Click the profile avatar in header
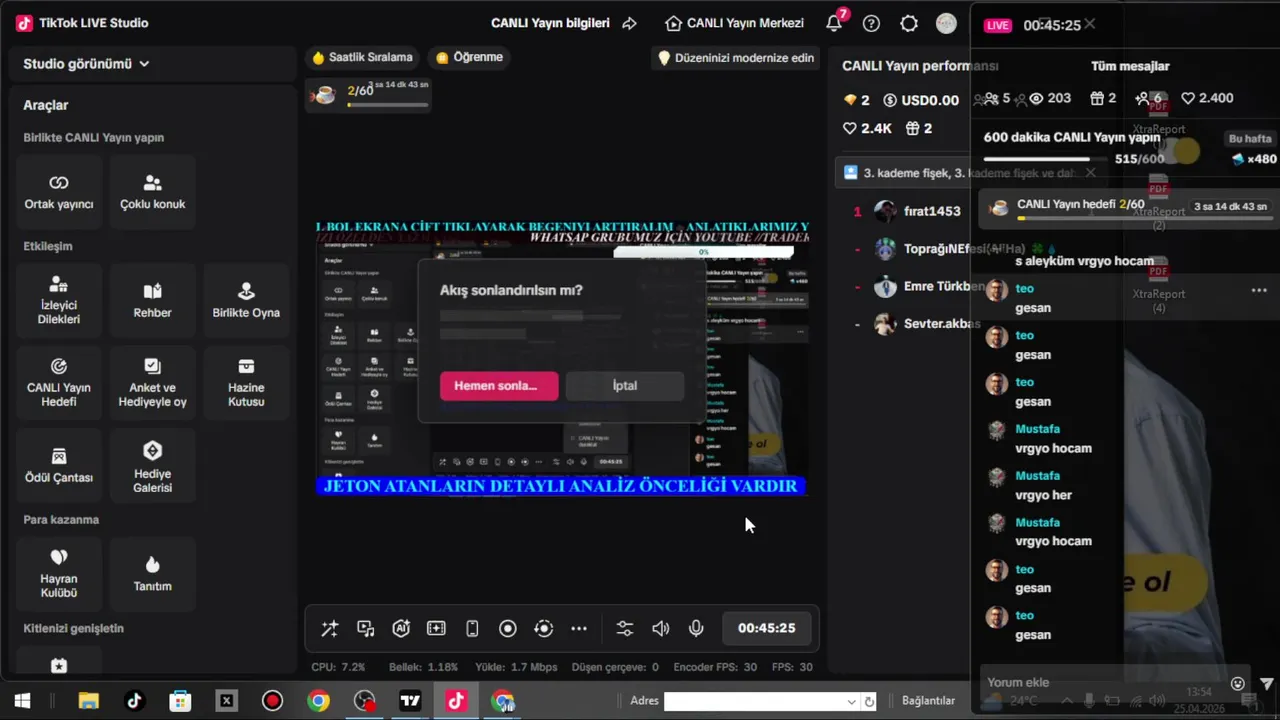This screenshot has width=1280, height=720. coord(946,23)
